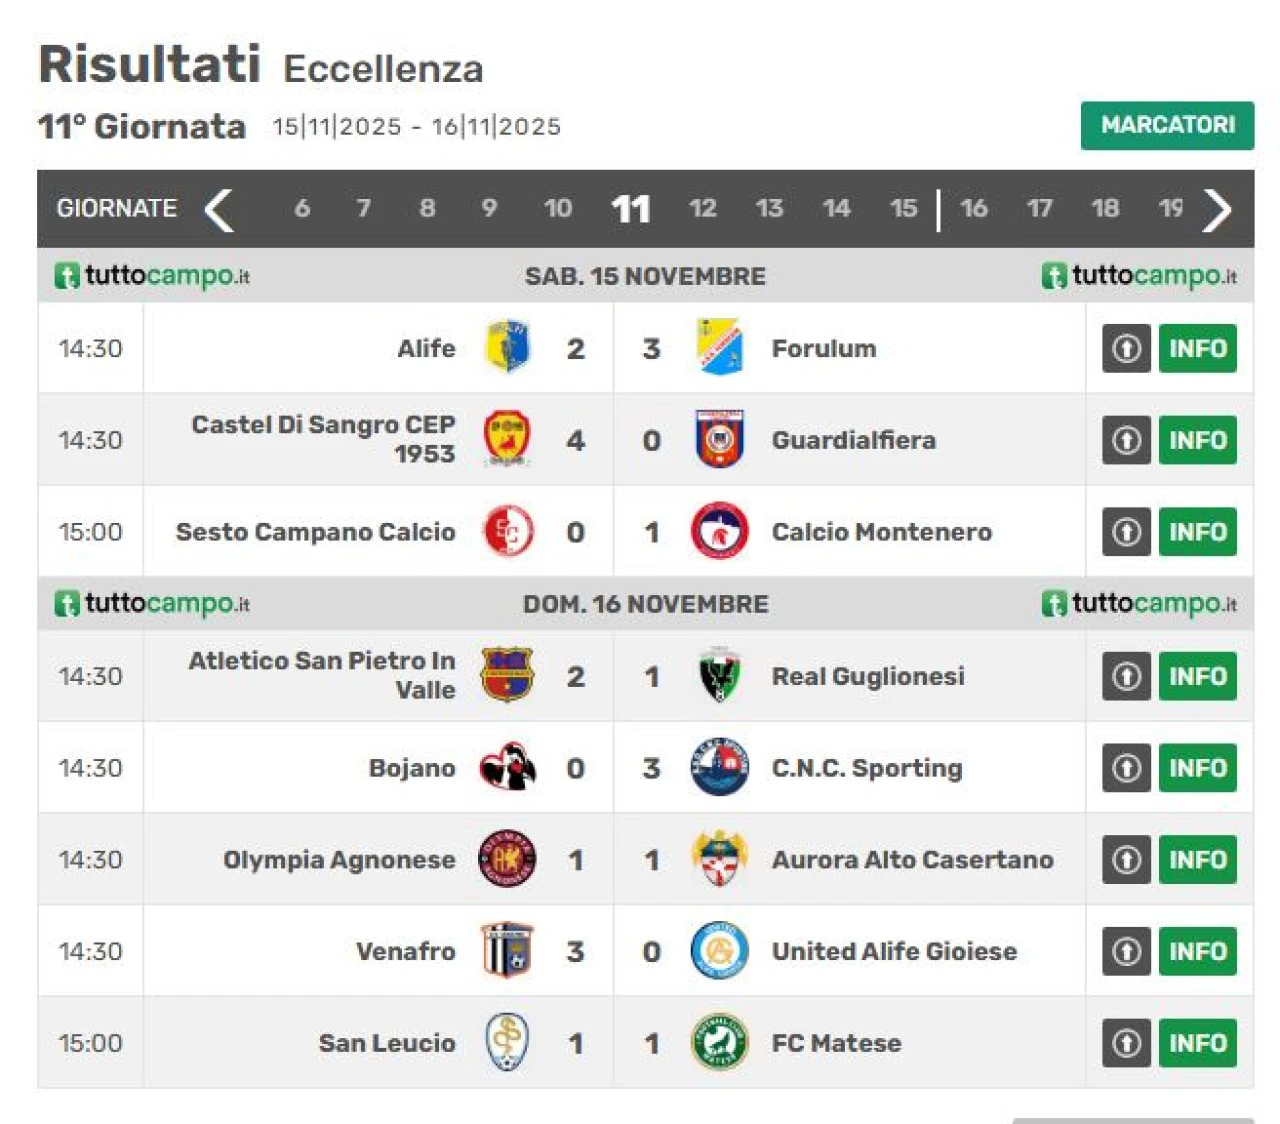The image size is (1280, 1124).
Task: Open INFO for Venafro vs United Alife Gioiese
Action: pyautogui.click(x=1197, y=951)
